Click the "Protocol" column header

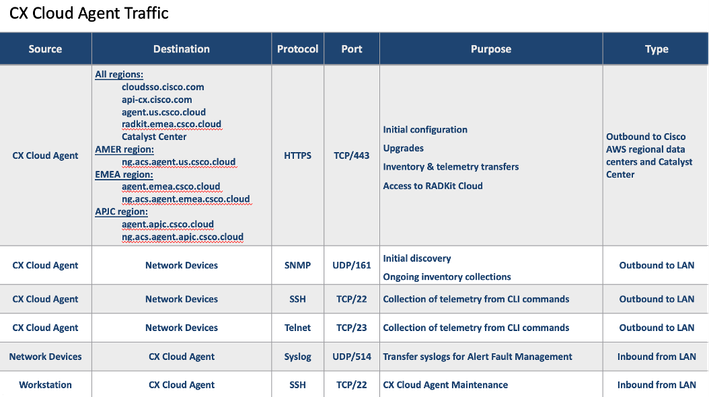pos(298,49)
